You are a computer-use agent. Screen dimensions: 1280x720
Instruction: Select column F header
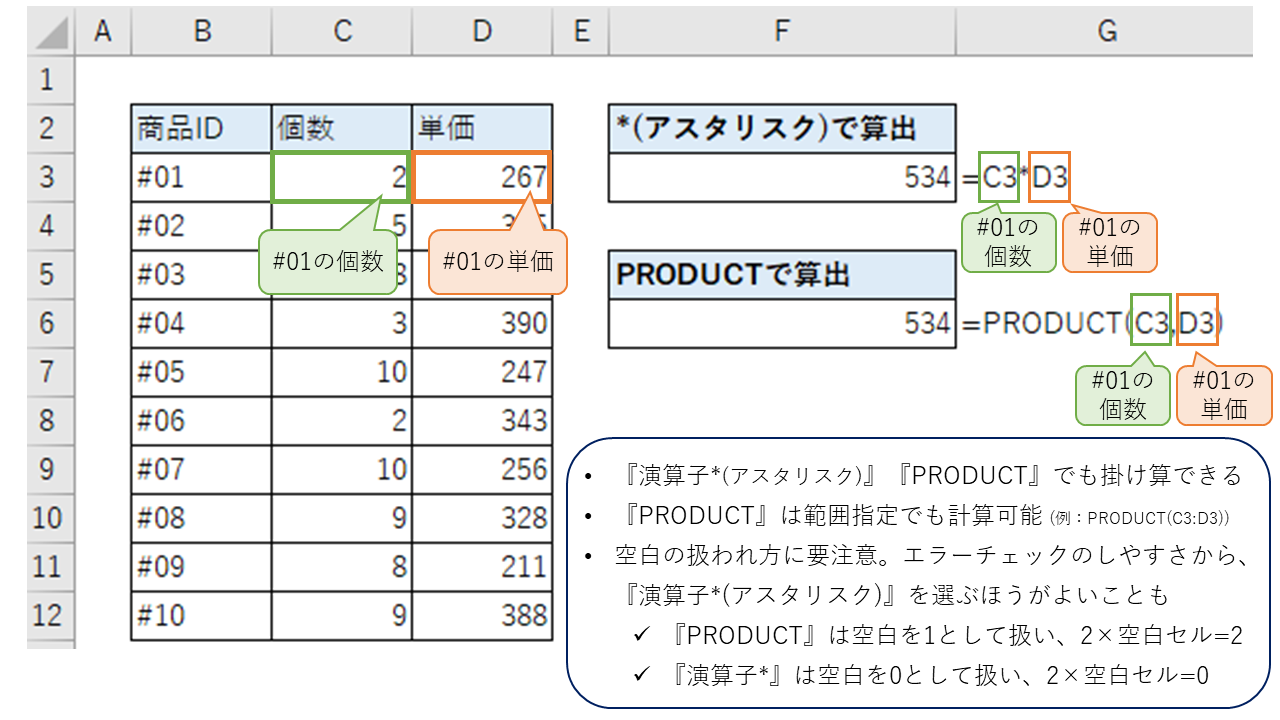pyautogui.click(x=782, y=31)
